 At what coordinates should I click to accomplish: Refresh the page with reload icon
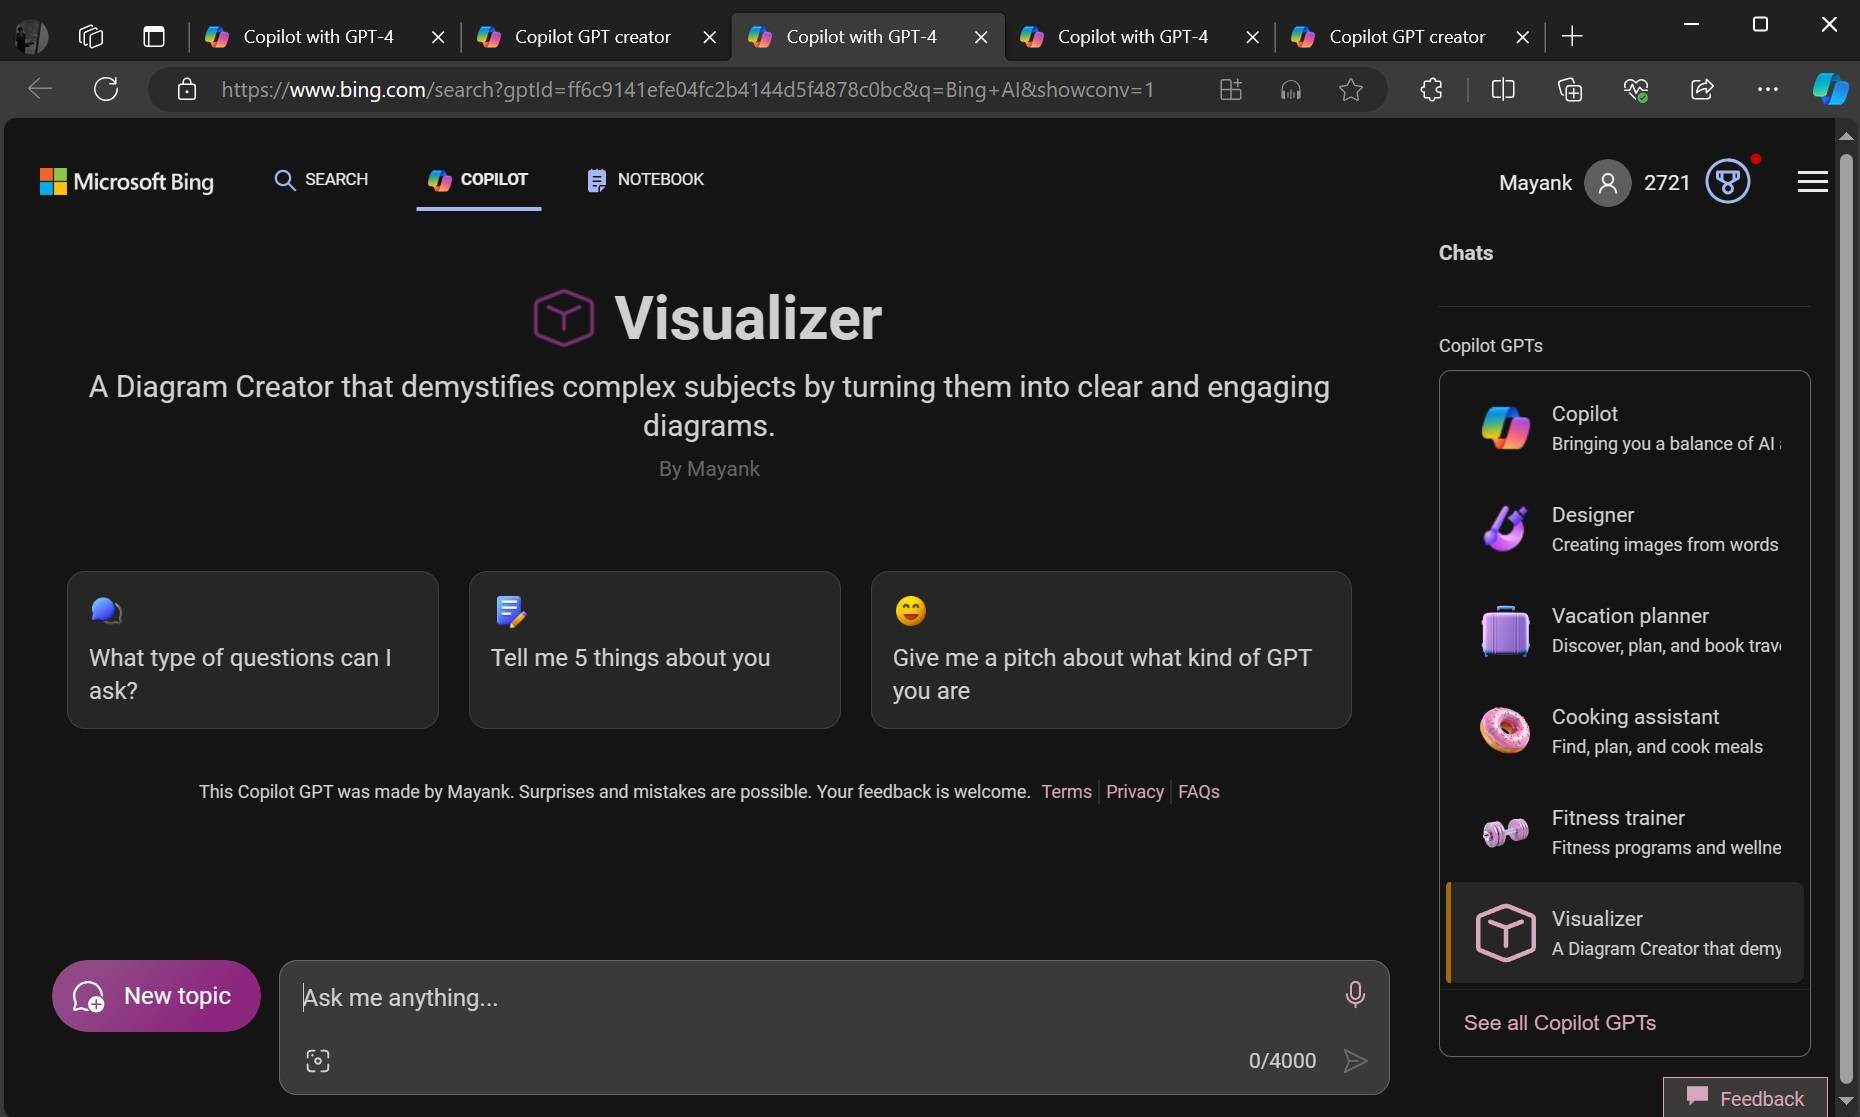pyautogui.click(x=106, y=89)
